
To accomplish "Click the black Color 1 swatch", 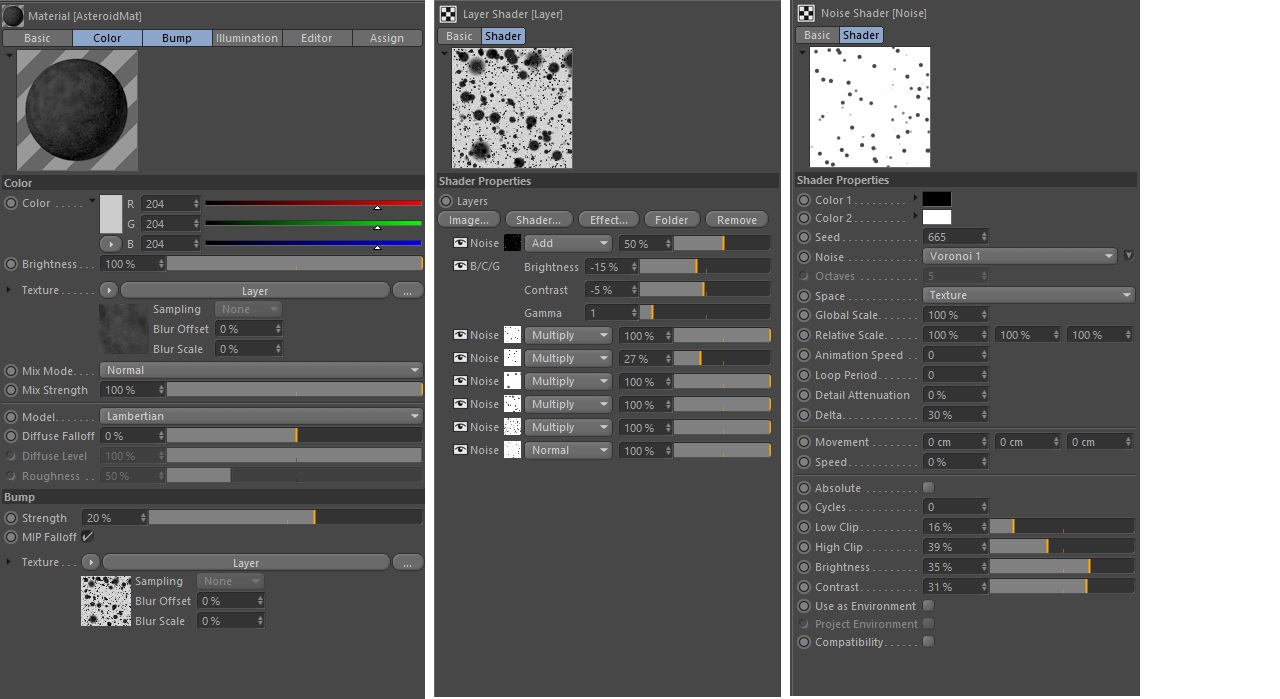I will tap(936, 199).
